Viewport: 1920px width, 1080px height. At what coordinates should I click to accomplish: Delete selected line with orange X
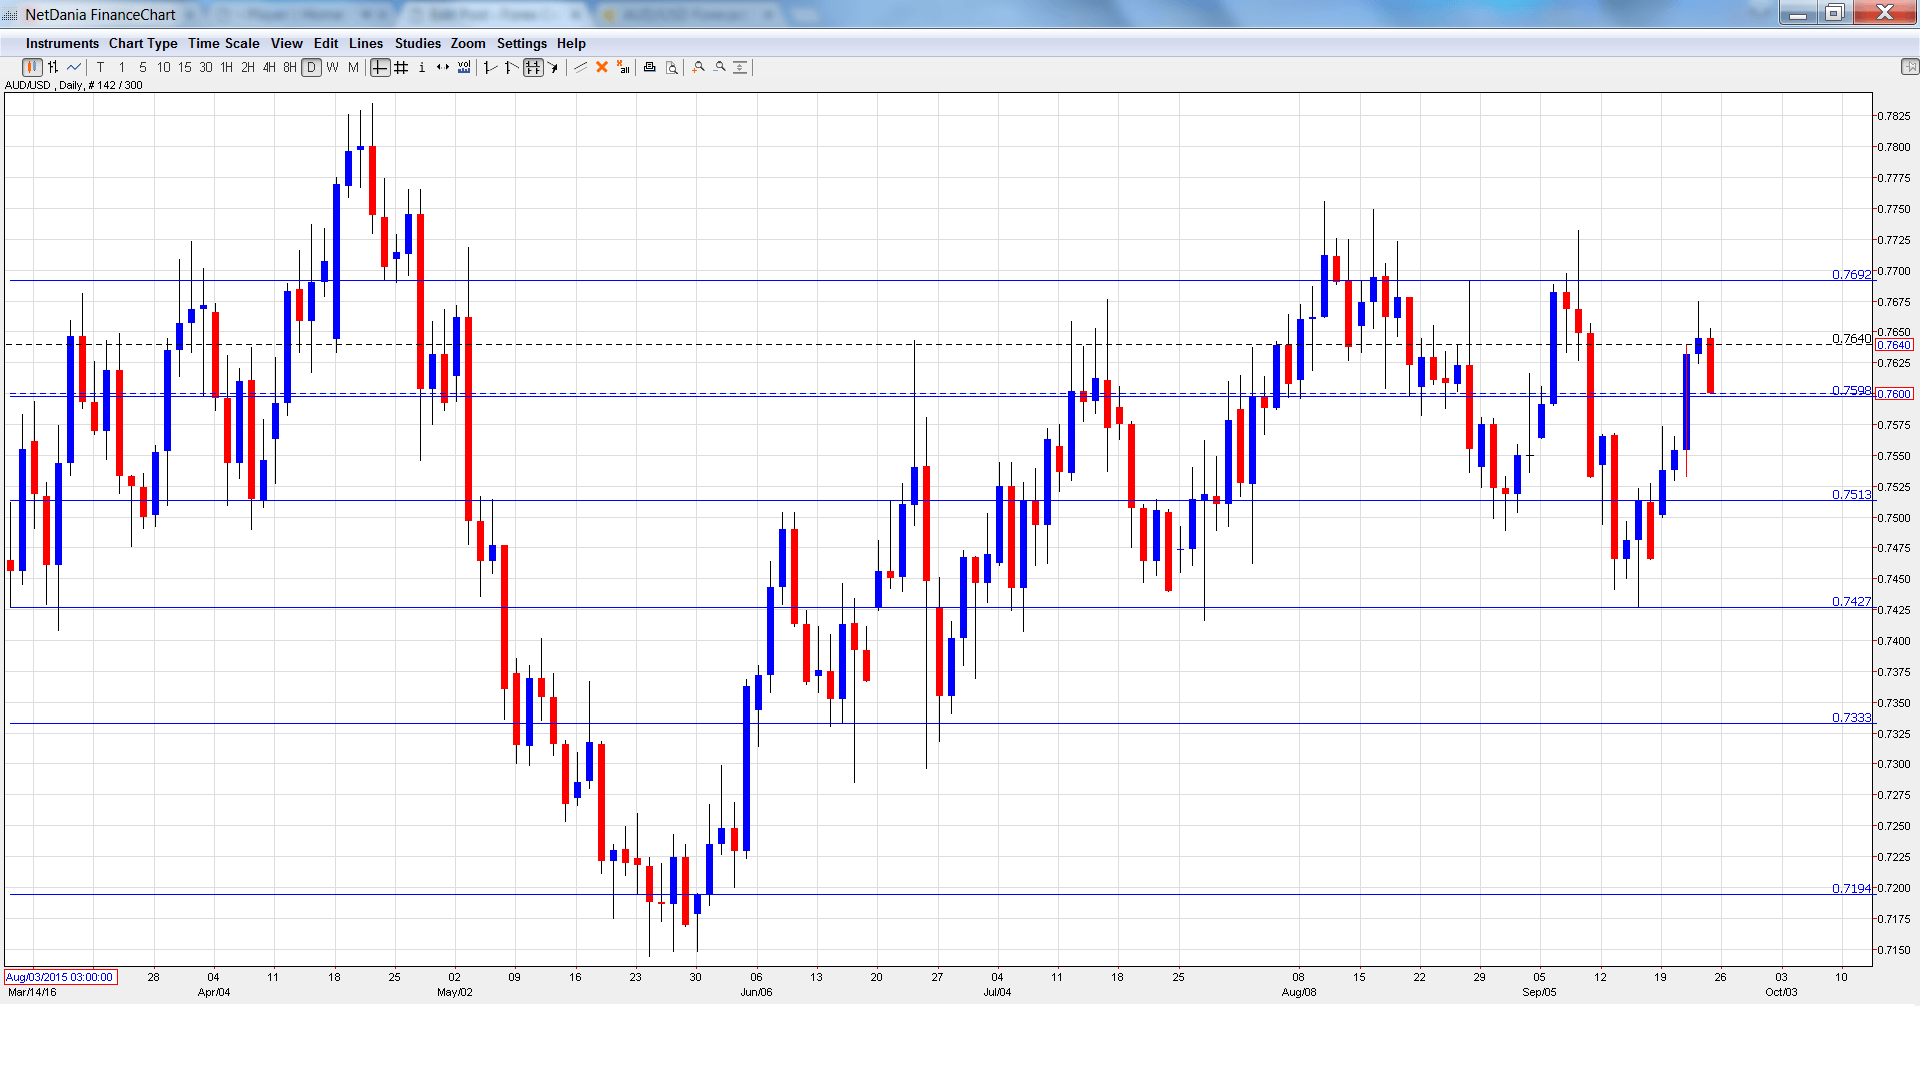coord(602,67)
